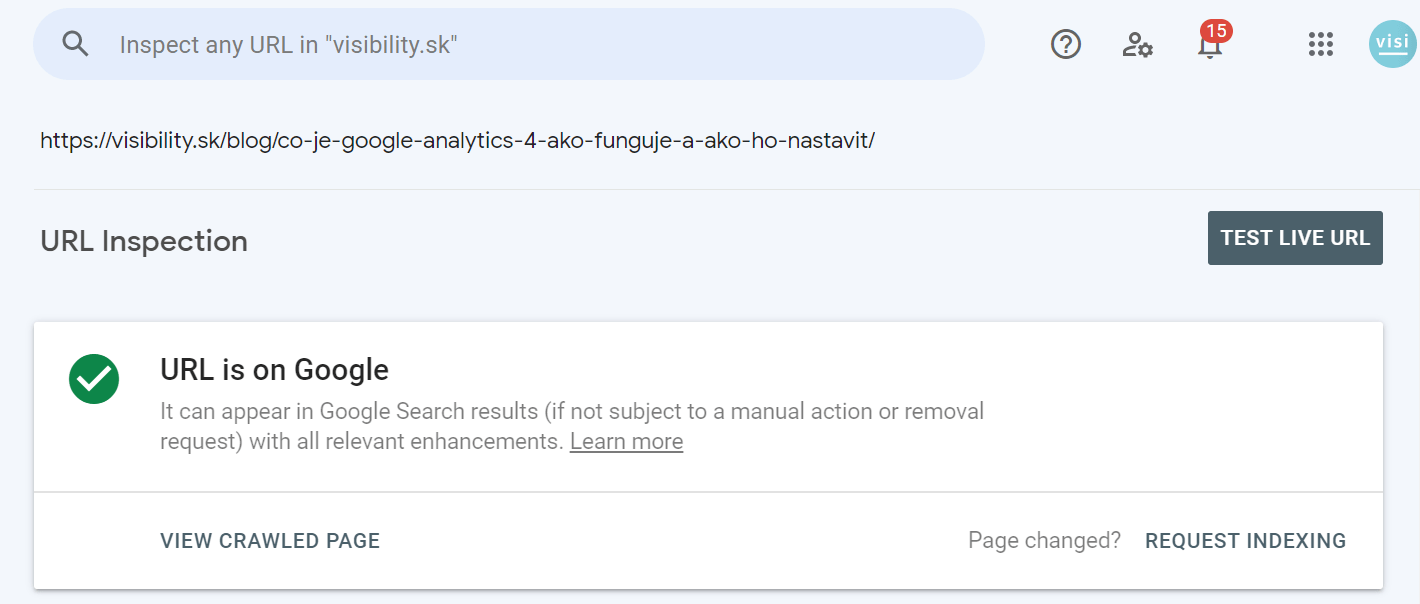The height and width of the screenshot is (604, 1420).
Task: Click the "with all relevant enhancements" text
Action: pyautogui.click(x=405, y=442)
